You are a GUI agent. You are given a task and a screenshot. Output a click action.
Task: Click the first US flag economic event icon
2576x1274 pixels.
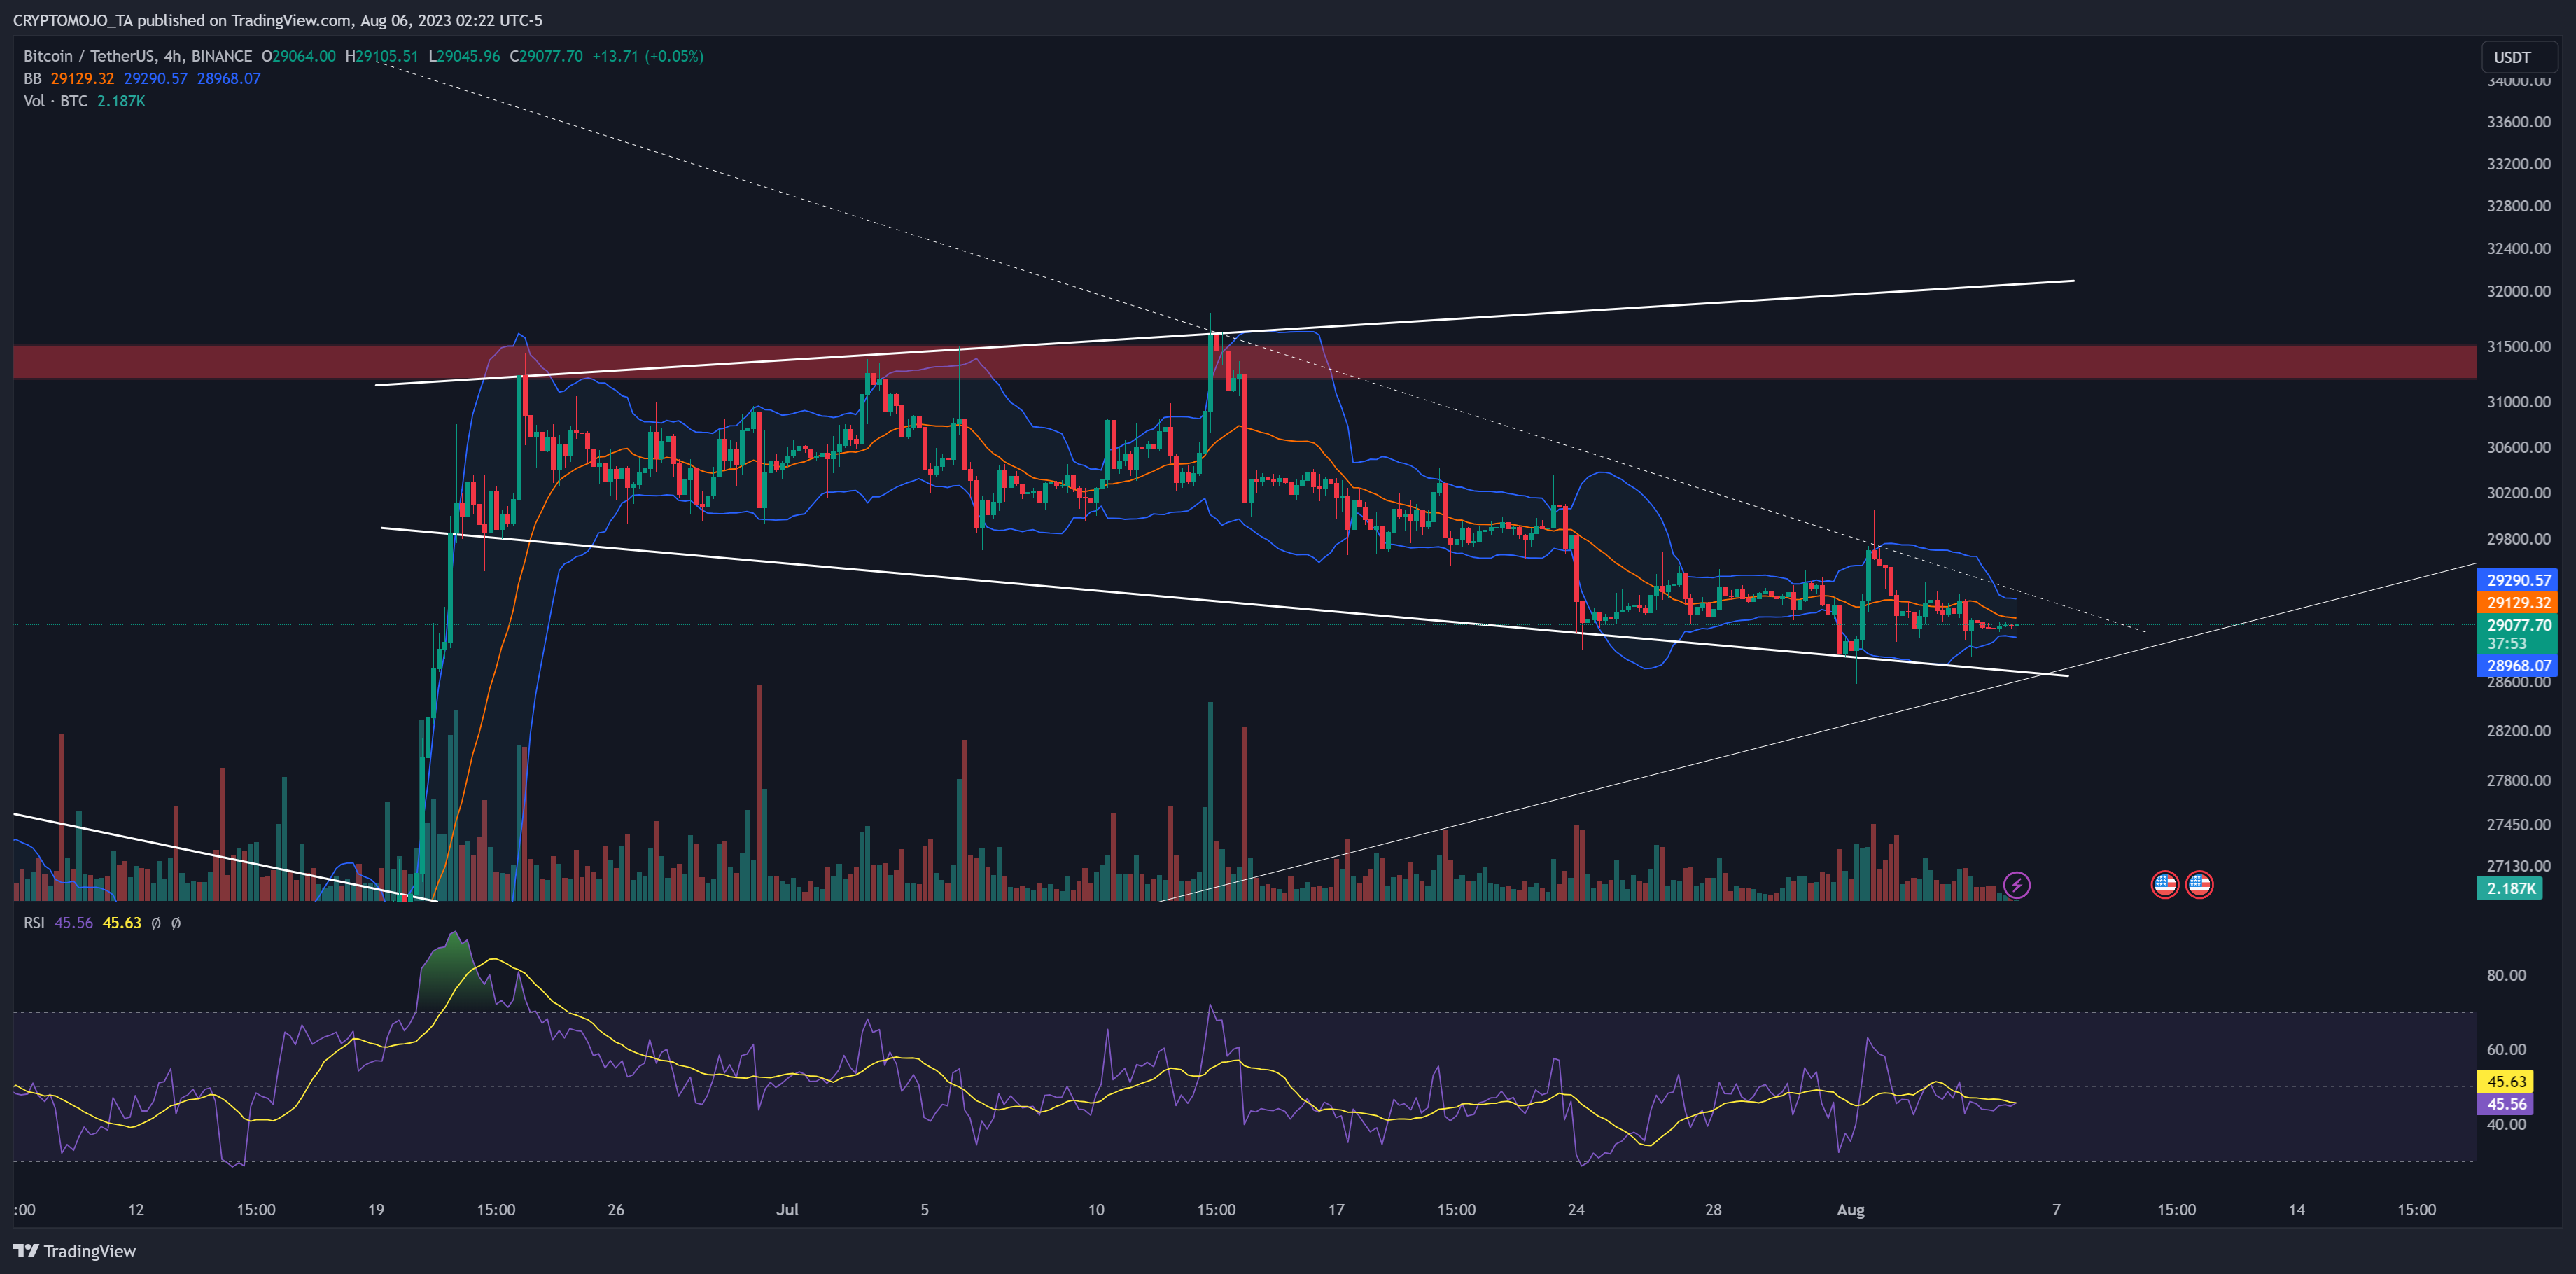(x=2164, y=885)
